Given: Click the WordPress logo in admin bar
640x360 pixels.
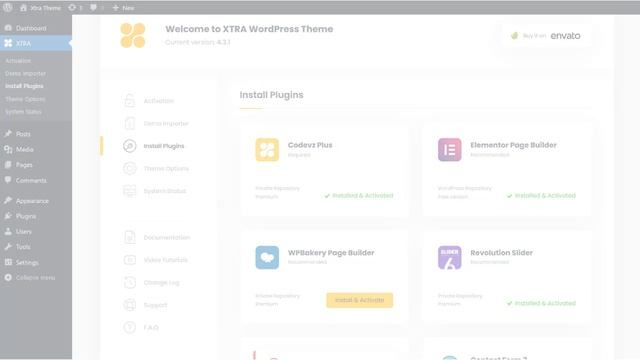Looking at the screenshot, I should click(7, 7).
